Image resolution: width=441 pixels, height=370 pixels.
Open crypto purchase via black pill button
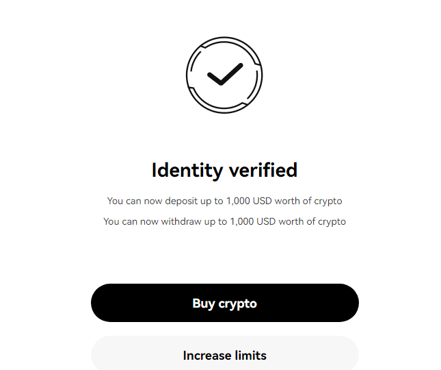225,303
